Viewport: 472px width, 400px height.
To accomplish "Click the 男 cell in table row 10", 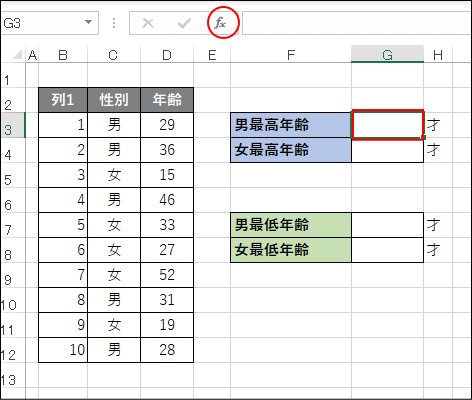I will (114, 350).
